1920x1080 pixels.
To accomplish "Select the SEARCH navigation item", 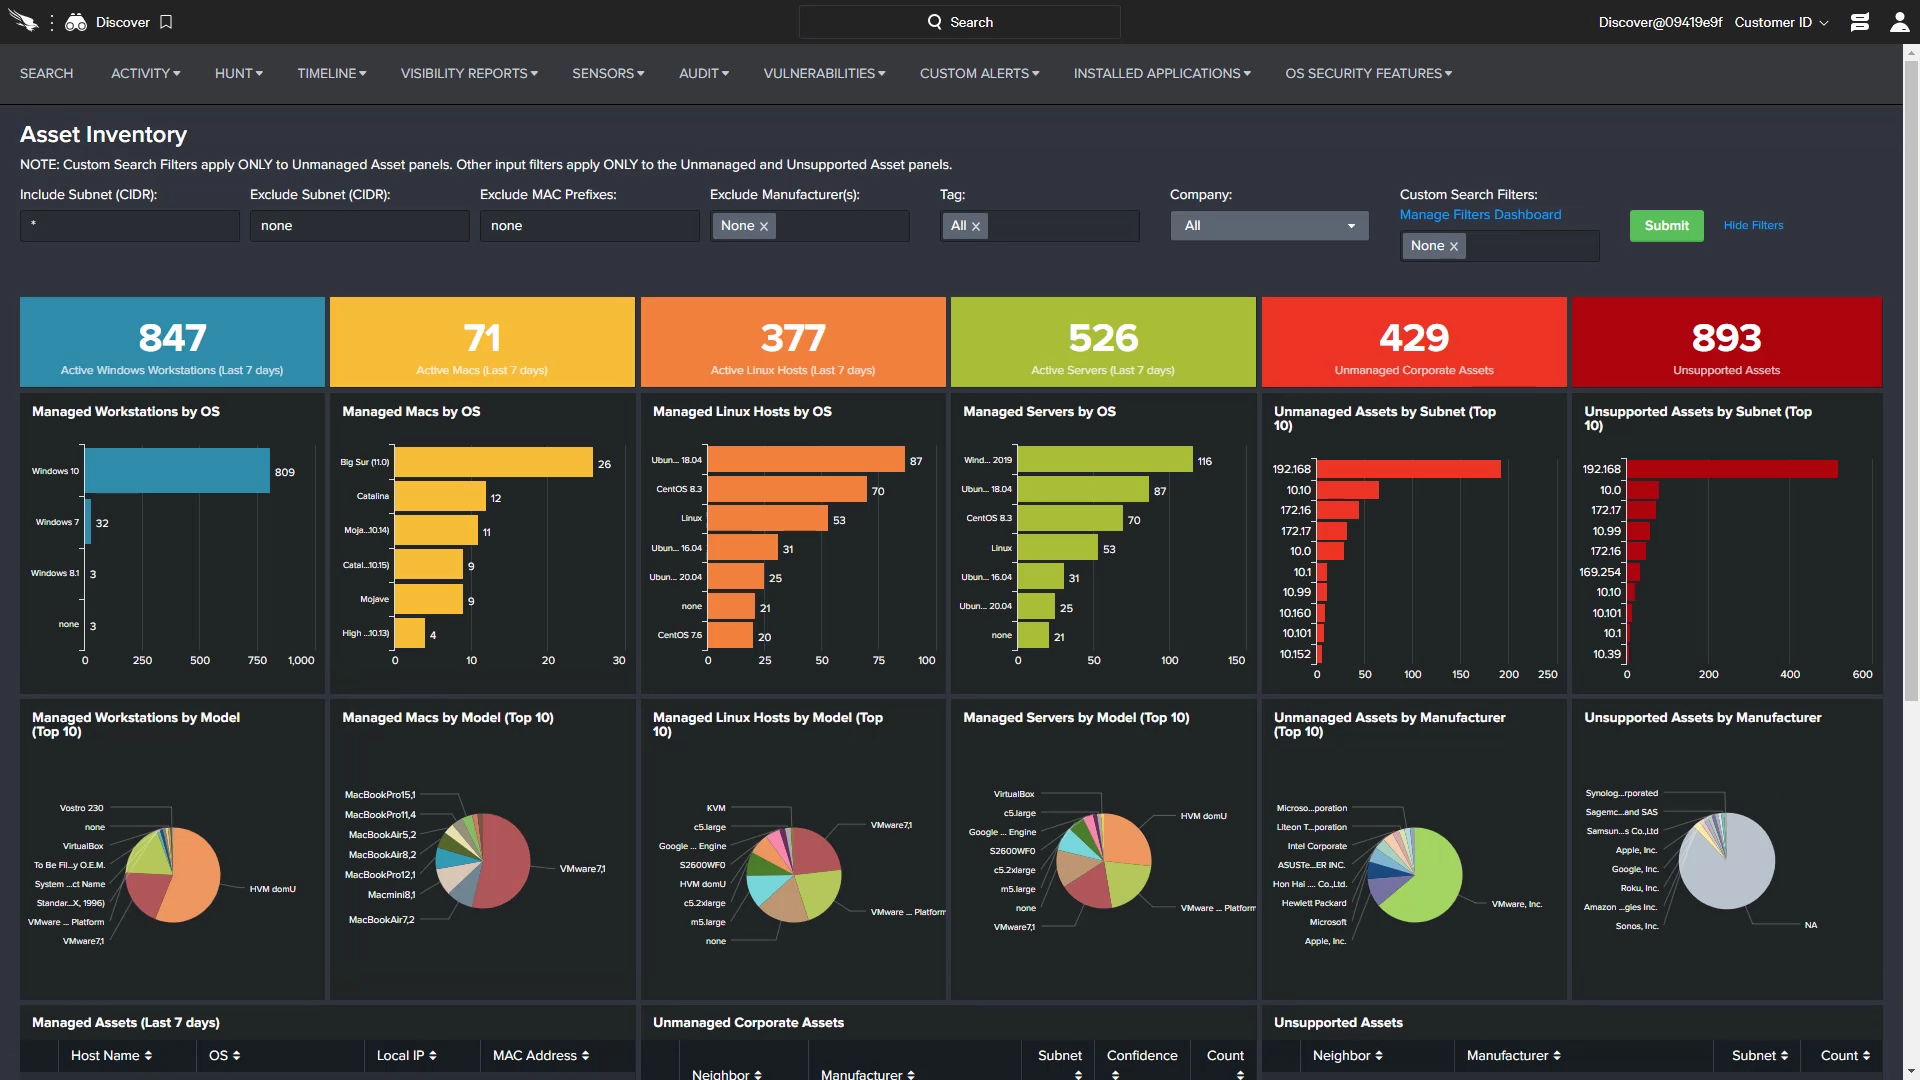I will (46, 73).
